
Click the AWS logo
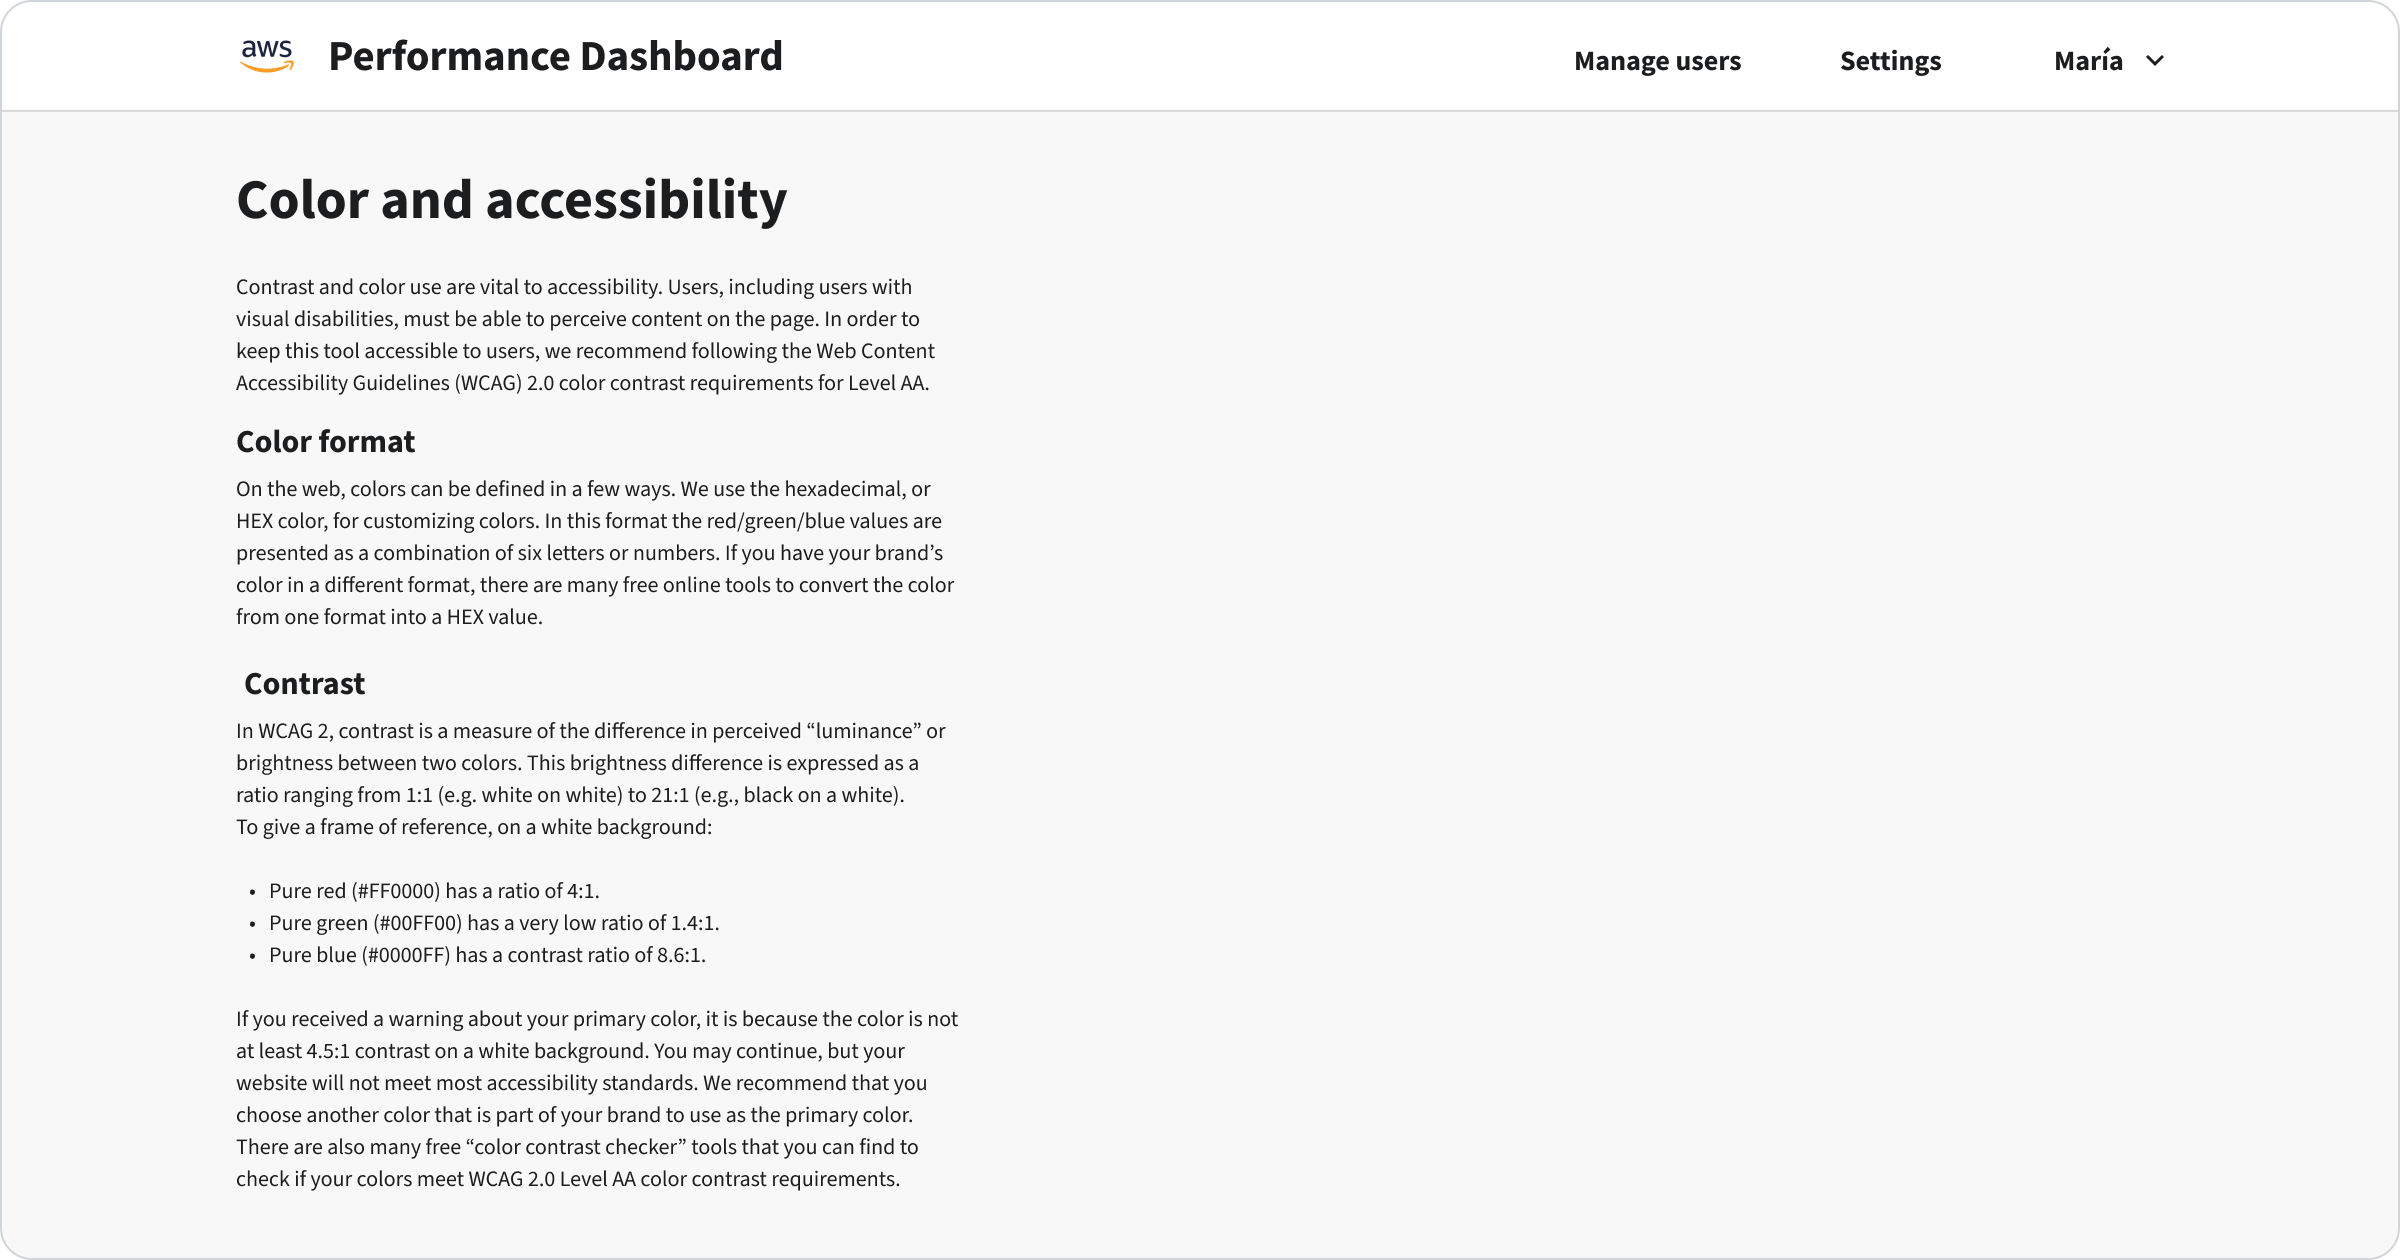268,55
